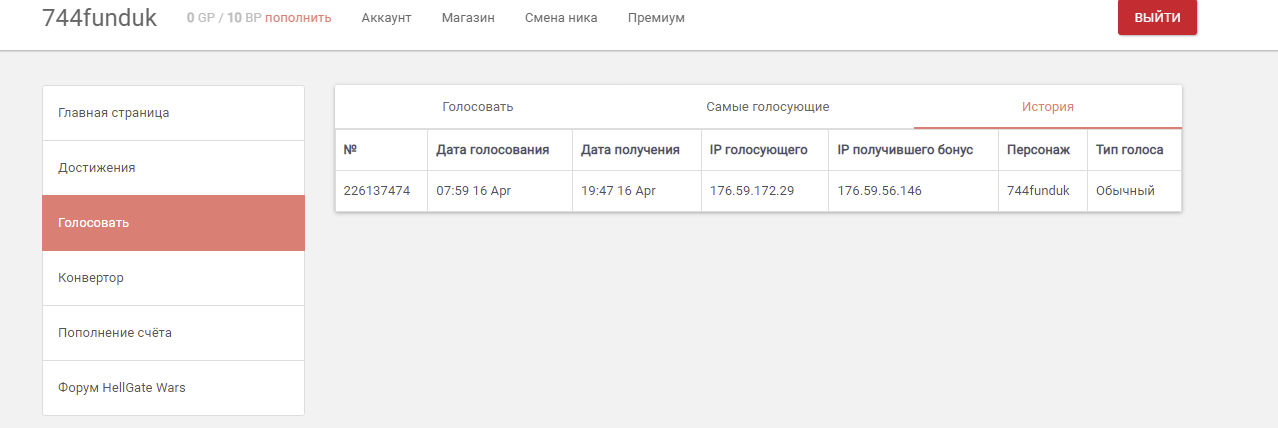Open Достижения in the sidebar

(173, 168)
